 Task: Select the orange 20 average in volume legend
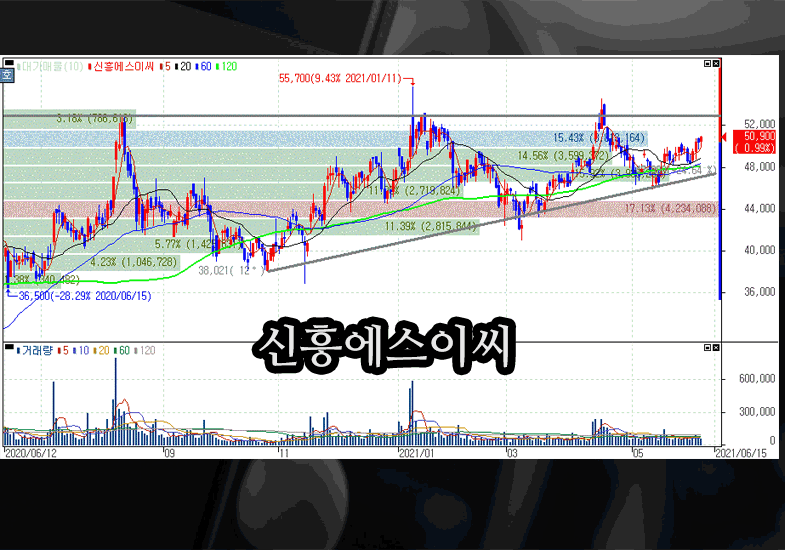tap(102, 350)
